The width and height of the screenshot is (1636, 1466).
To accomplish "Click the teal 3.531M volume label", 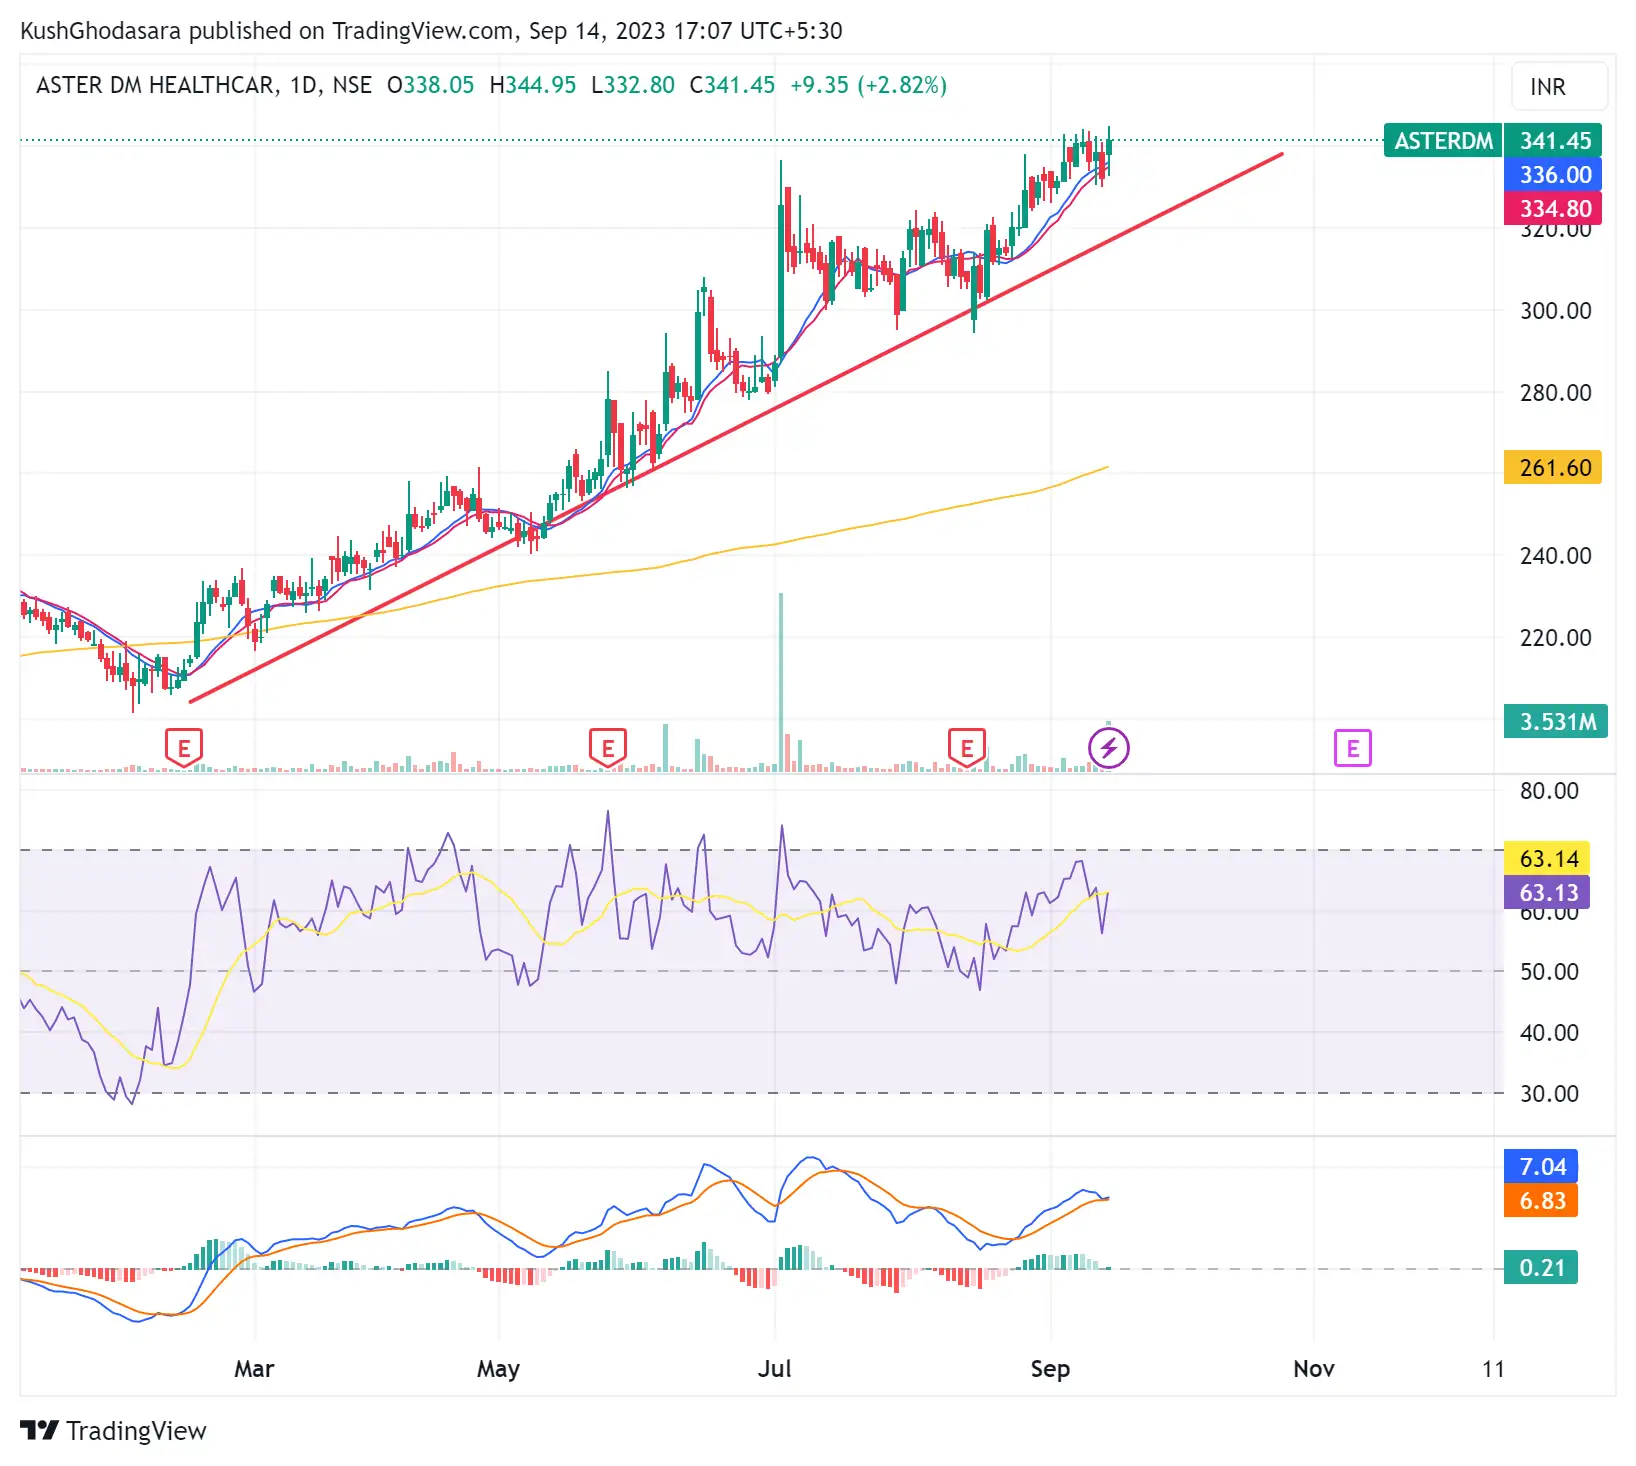I will [x=1553, y=722].
